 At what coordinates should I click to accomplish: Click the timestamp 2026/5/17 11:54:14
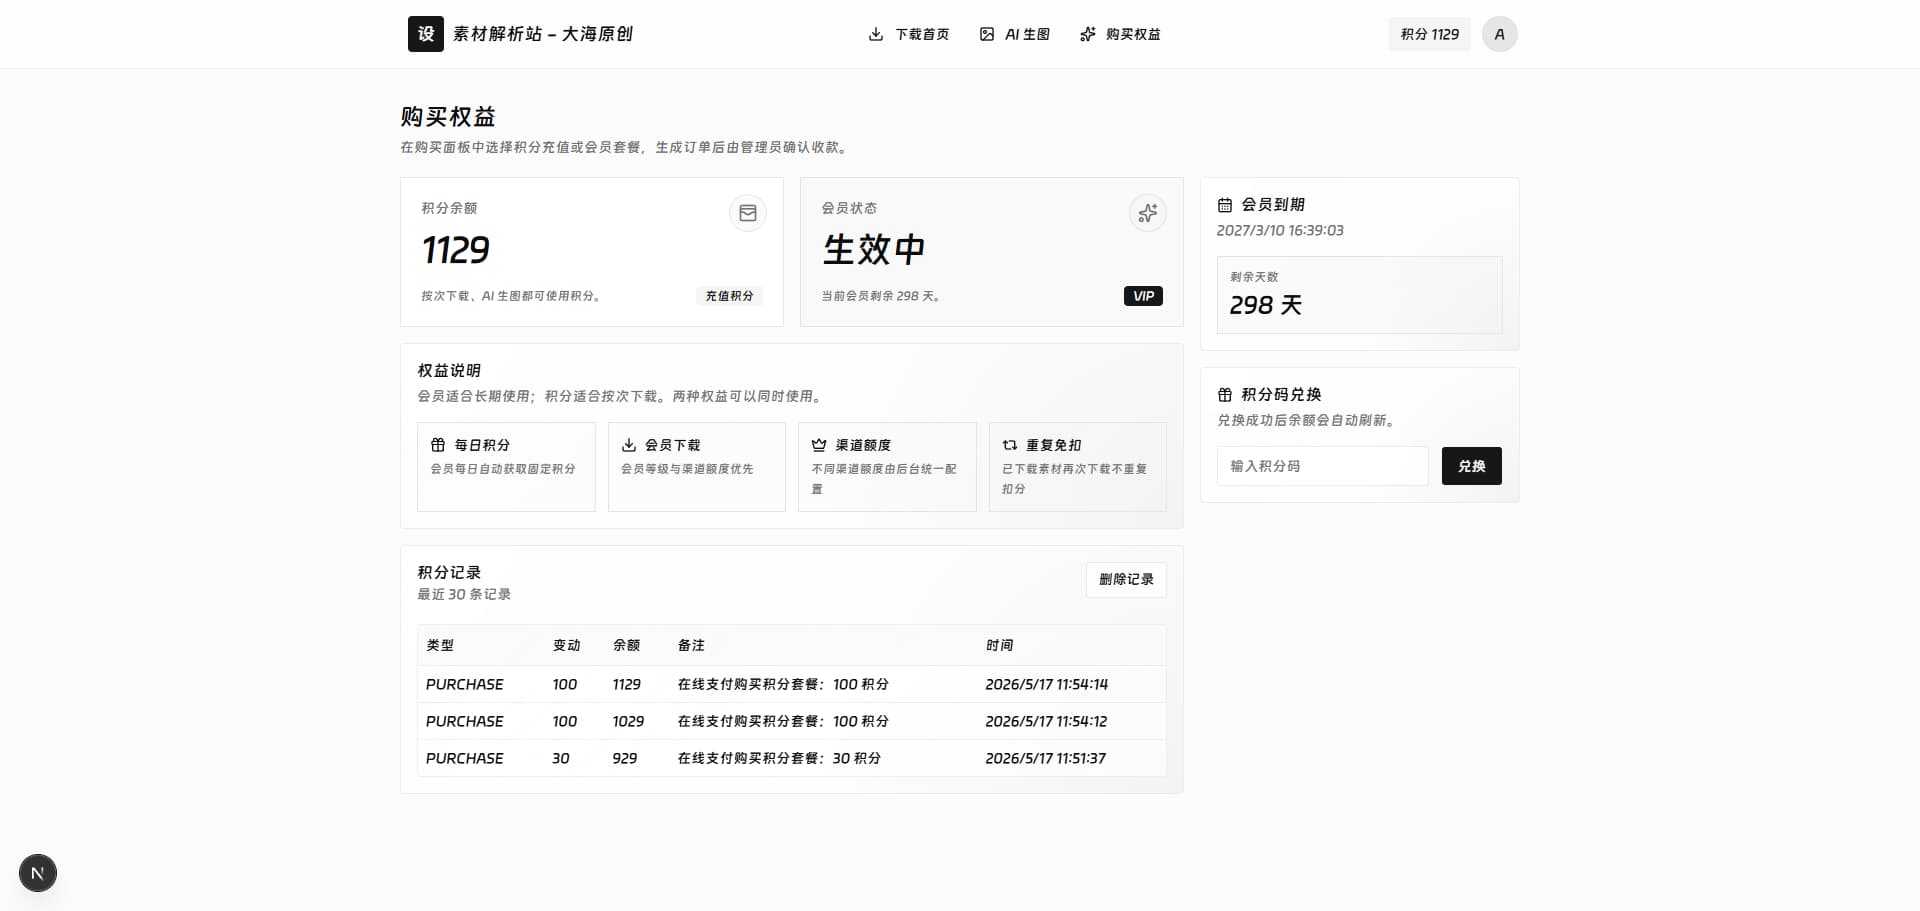pos(1046,685)
